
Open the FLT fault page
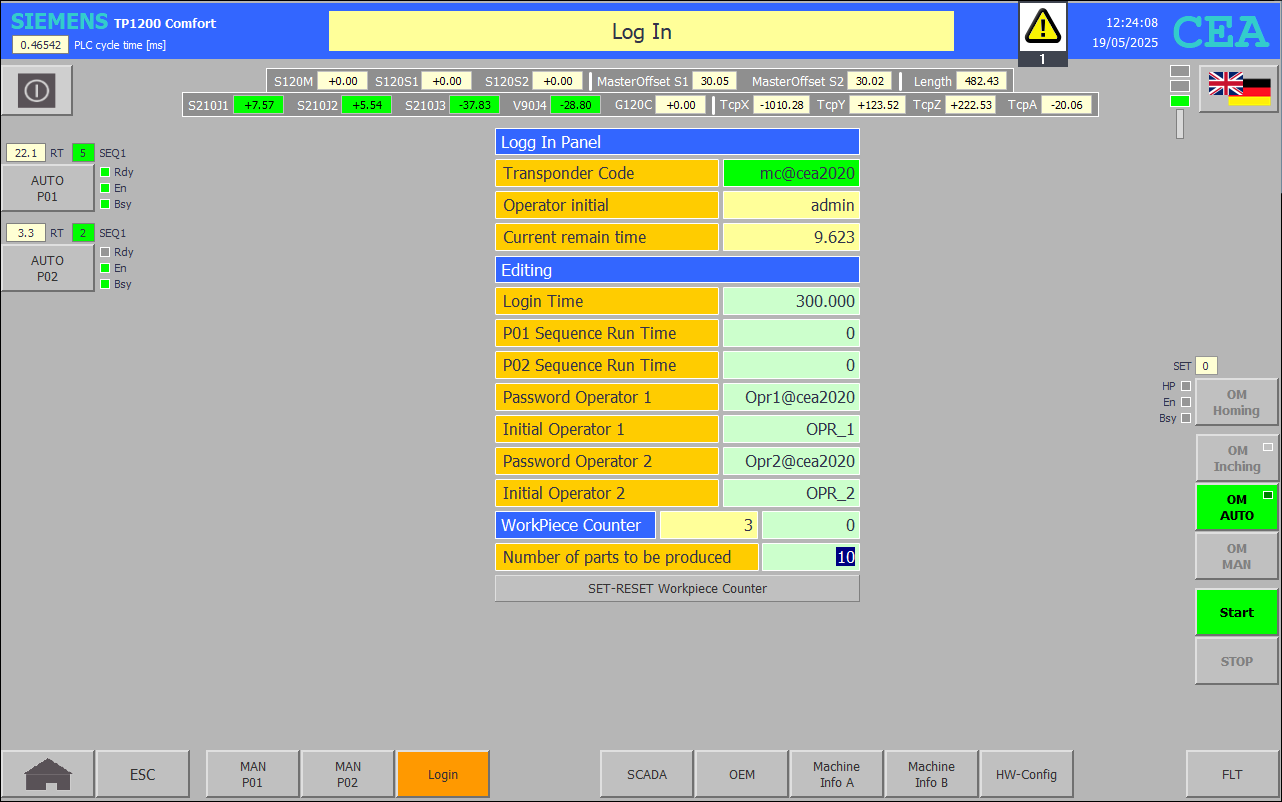1232,774
